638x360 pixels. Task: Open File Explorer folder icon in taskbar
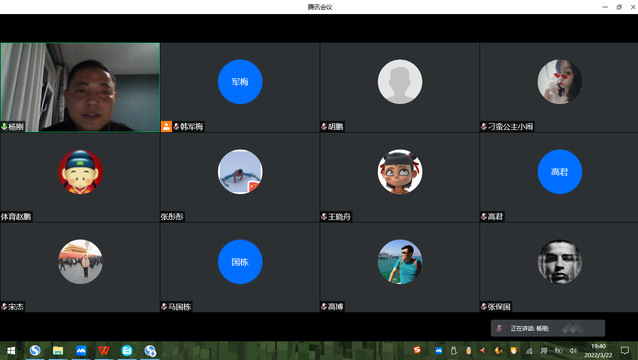pos(58,350)
